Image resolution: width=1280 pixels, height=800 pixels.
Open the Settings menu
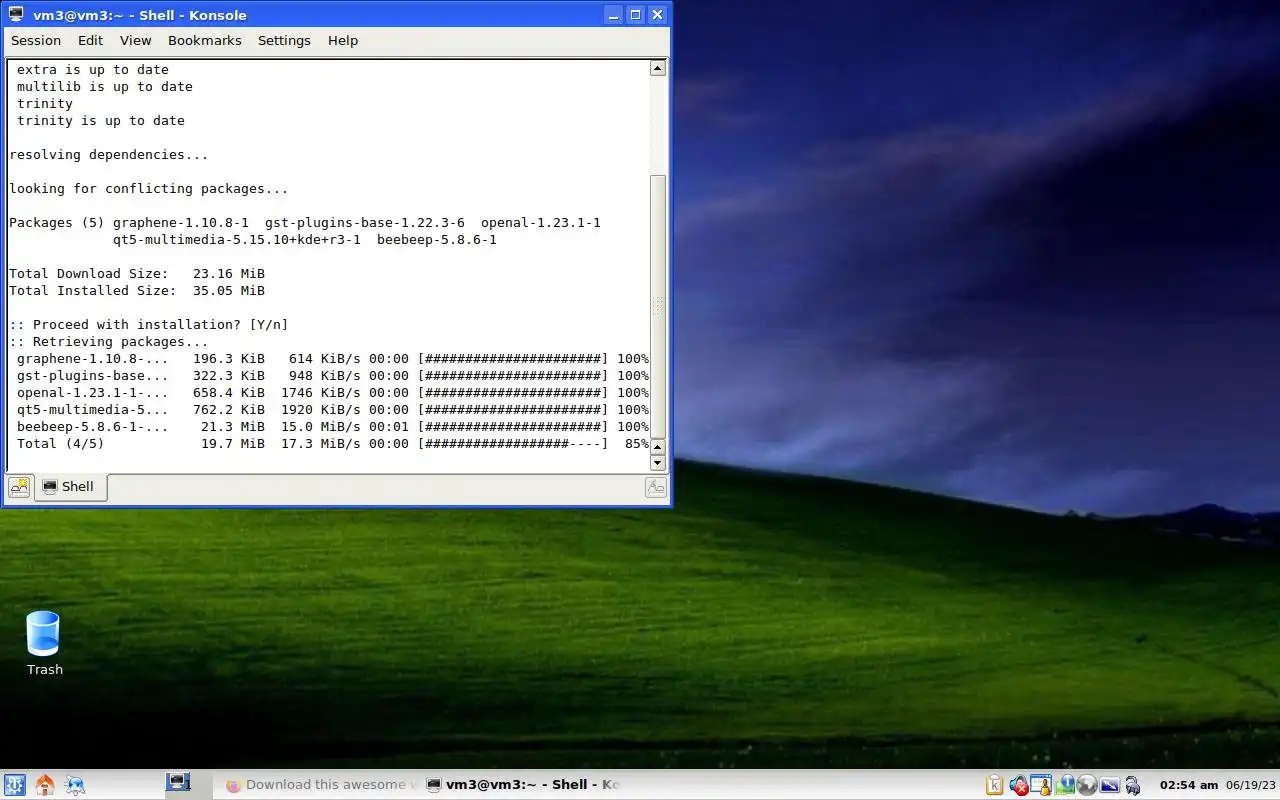click(x=284, y=40)
